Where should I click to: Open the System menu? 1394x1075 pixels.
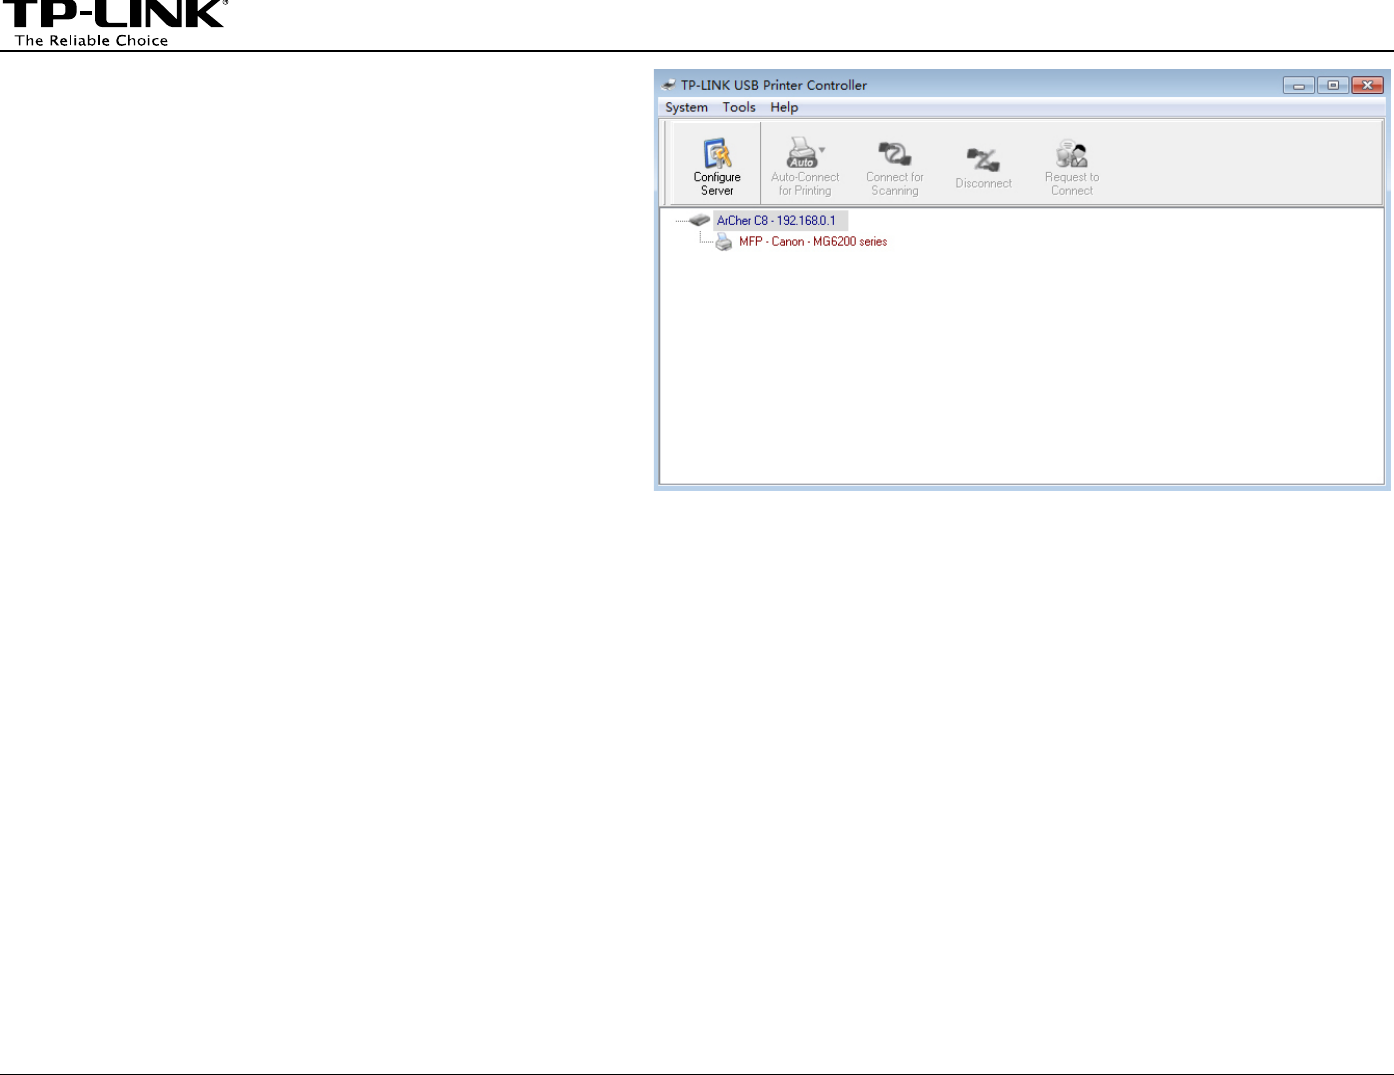pos(686,107)
